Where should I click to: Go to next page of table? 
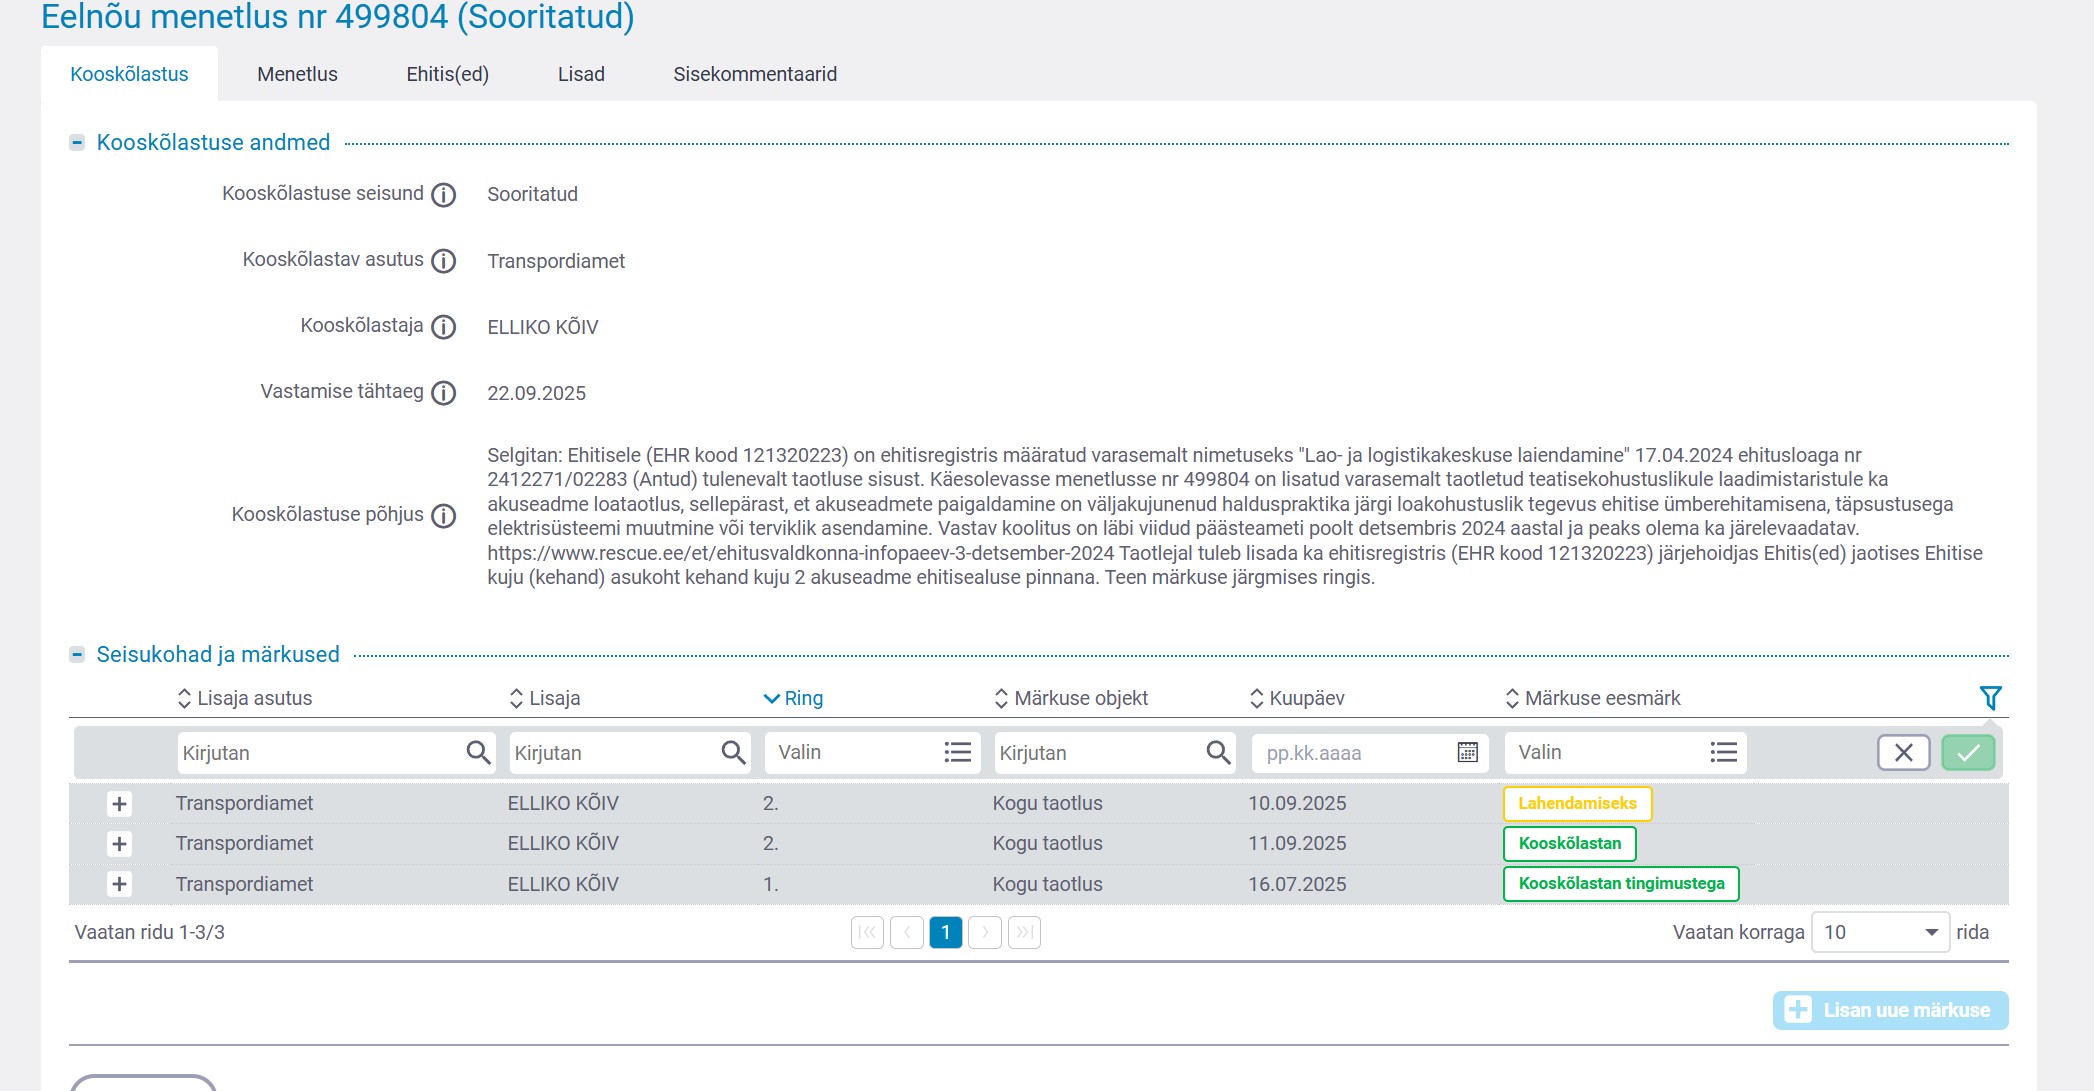(x=985, y=932)
